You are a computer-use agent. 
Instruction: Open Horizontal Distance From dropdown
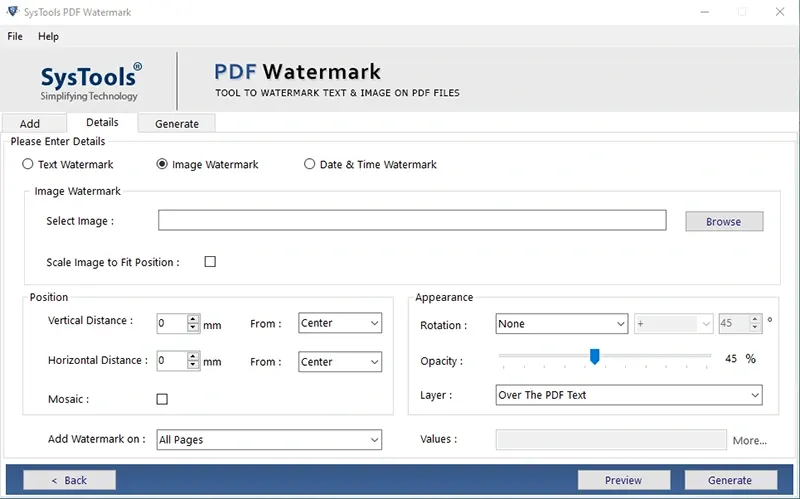340,362
